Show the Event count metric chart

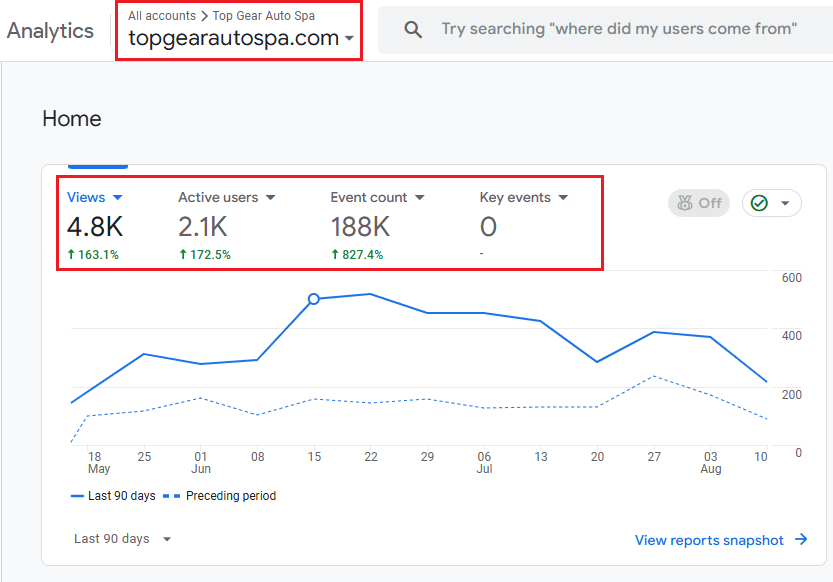(x=369, y=197)
